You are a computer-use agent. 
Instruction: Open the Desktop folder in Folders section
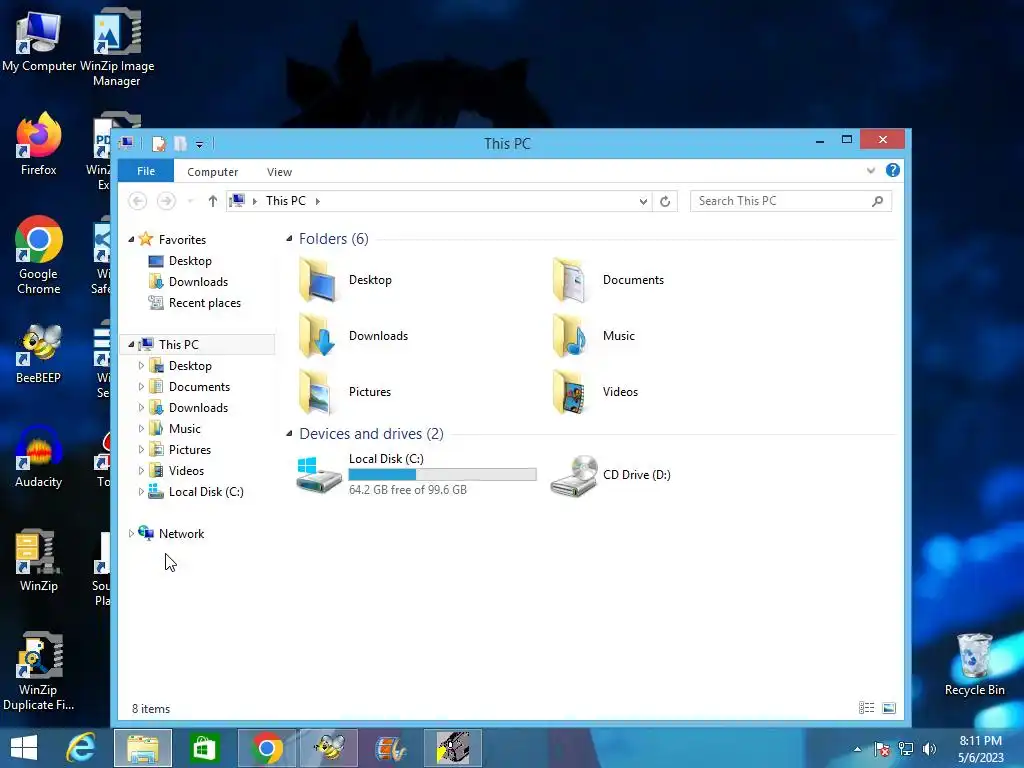coord(318,280)
